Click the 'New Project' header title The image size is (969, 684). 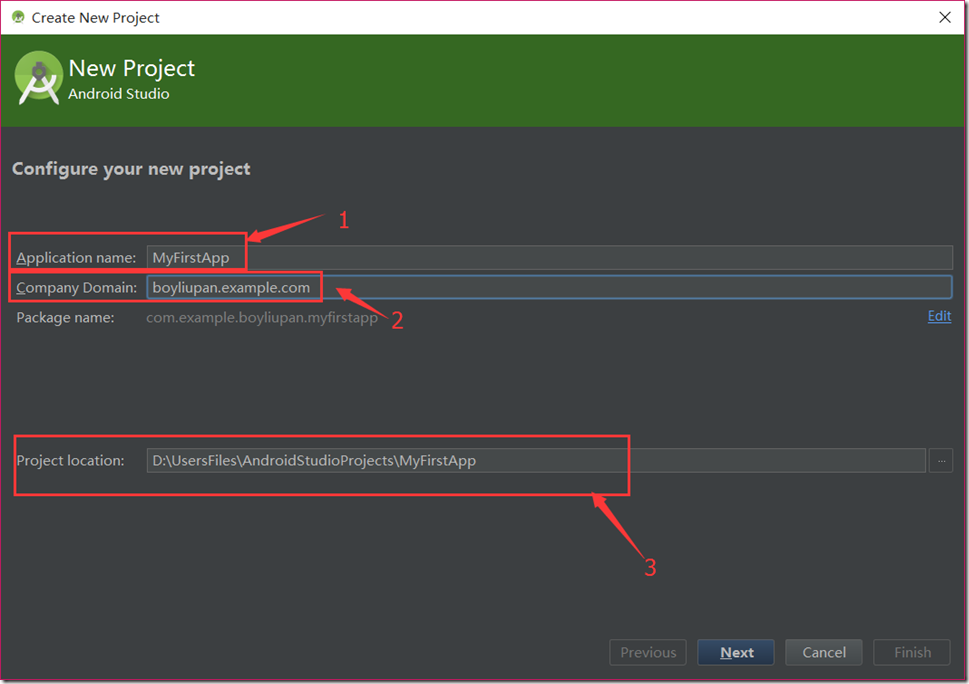131,68
